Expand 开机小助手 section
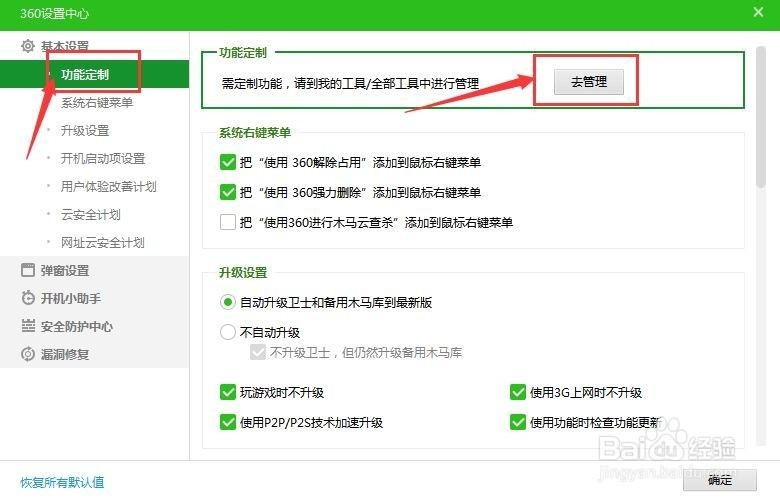The height and width of the screenshot is (500, 780). [x=71, y=299]
